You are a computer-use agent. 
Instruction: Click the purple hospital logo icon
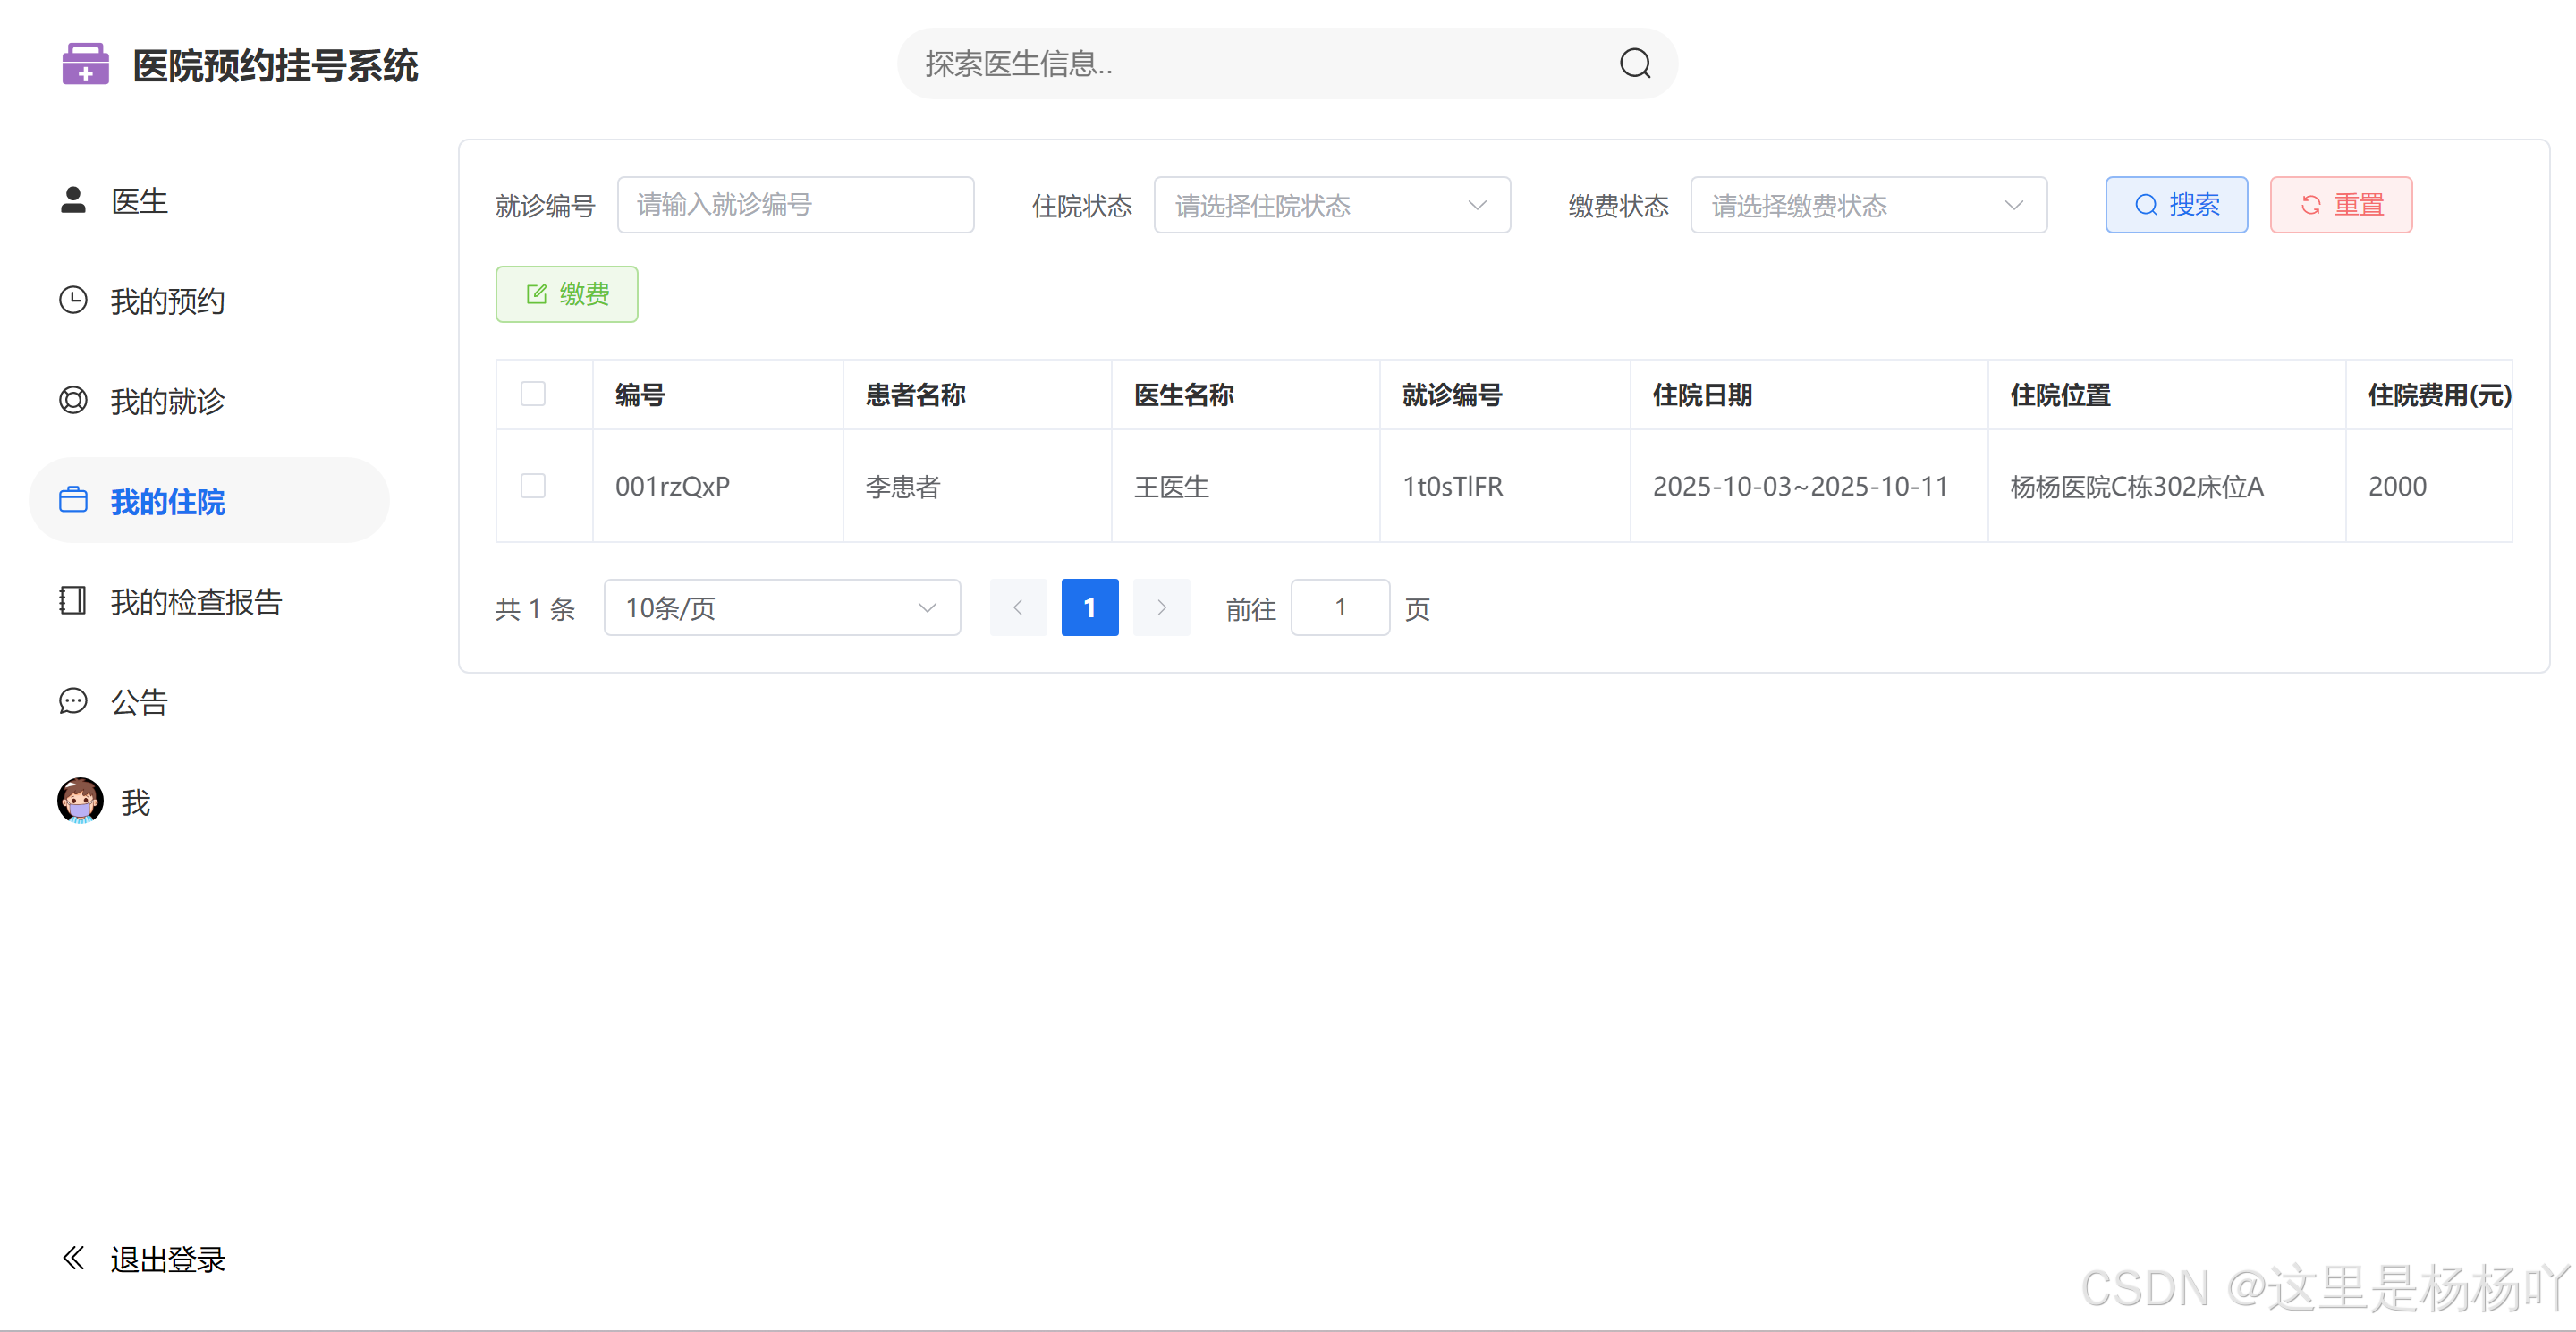tap(85, 64)
